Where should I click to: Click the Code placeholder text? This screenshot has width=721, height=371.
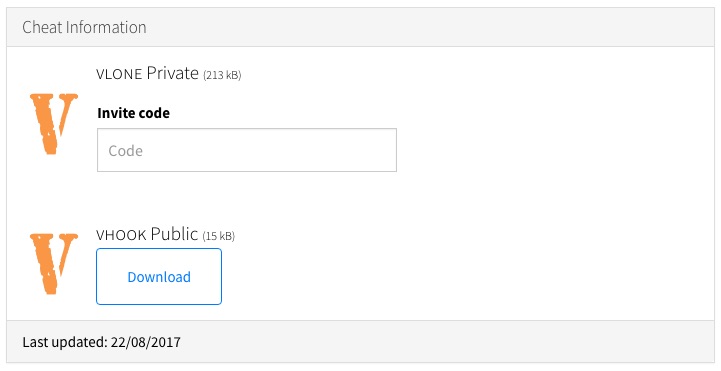click(x=126, y=151)
